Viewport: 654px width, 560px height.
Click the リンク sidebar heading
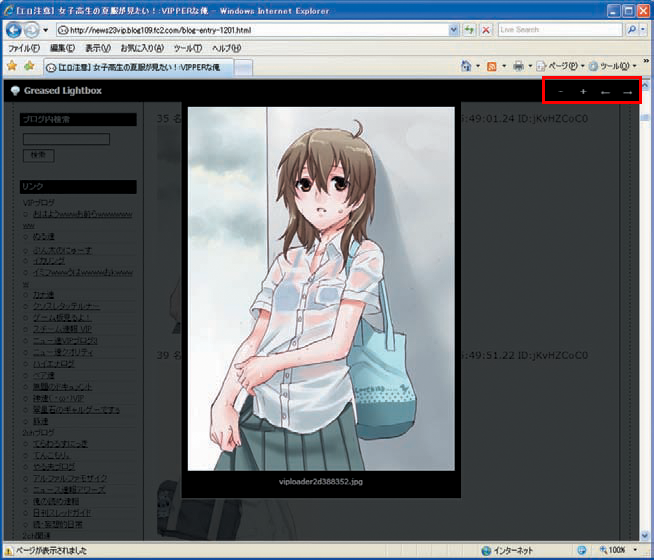(x=78, y=186)
